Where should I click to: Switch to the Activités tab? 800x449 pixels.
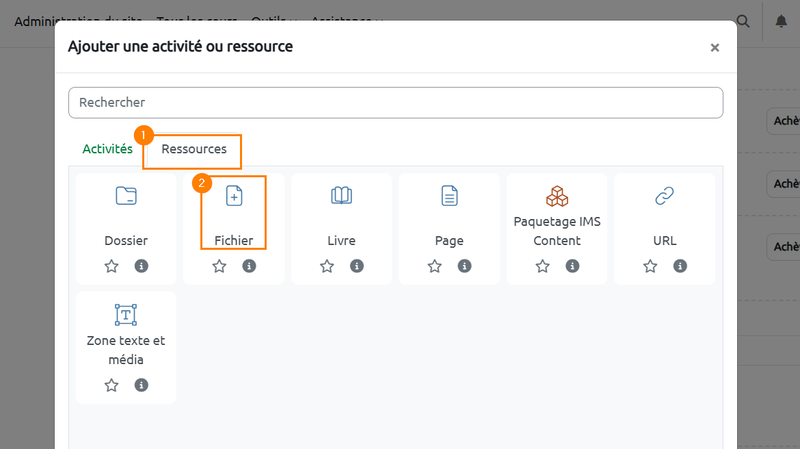(x=108, y=149)
